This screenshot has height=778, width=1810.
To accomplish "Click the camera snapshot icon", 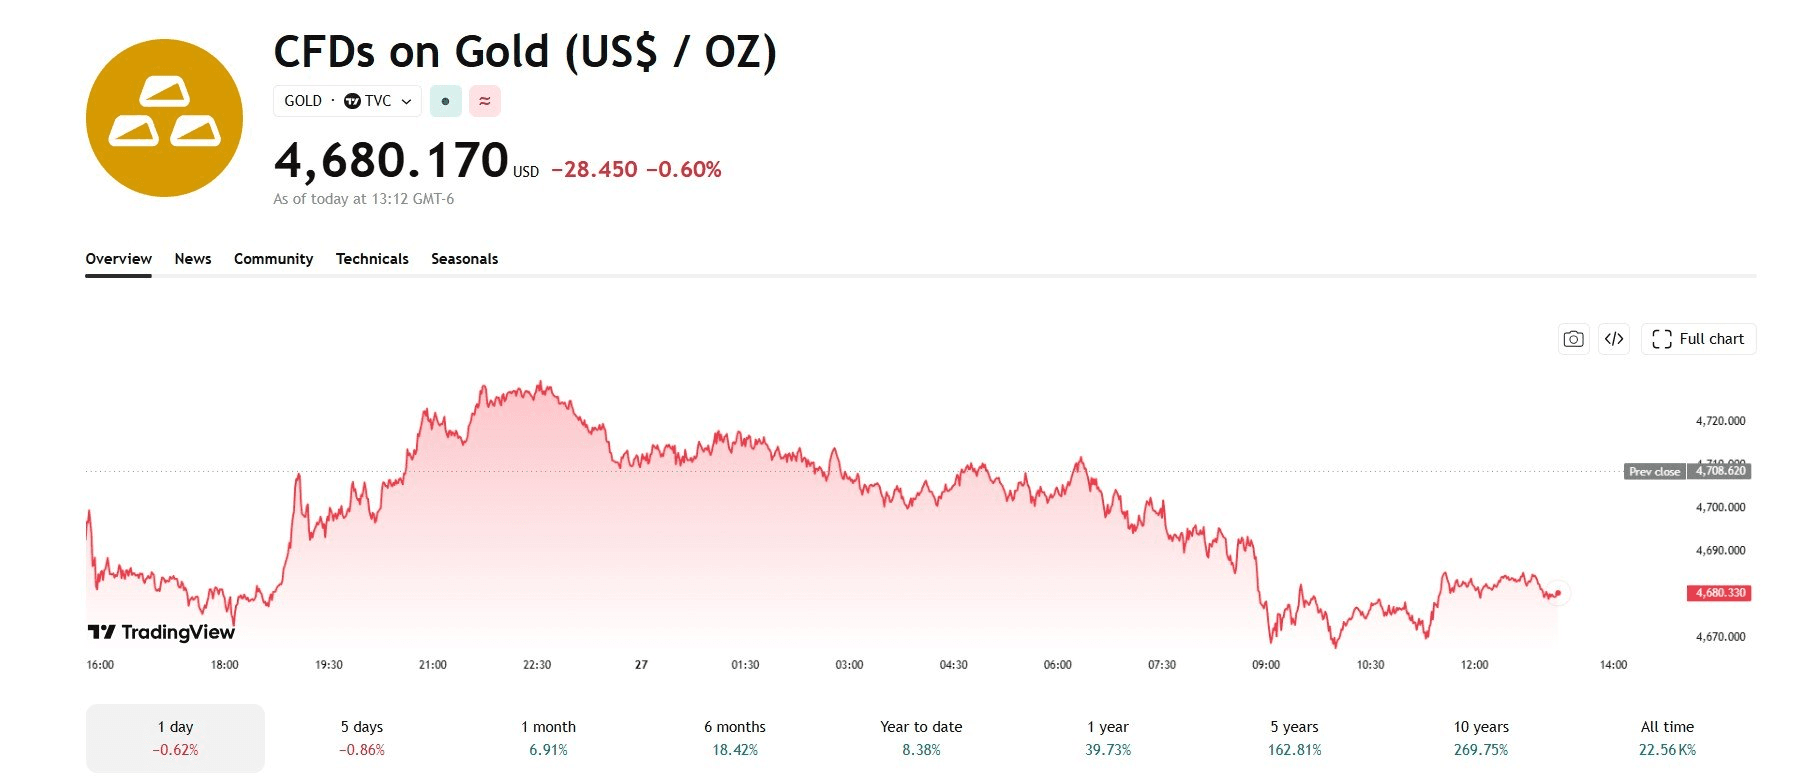I will click(1573, 339).
